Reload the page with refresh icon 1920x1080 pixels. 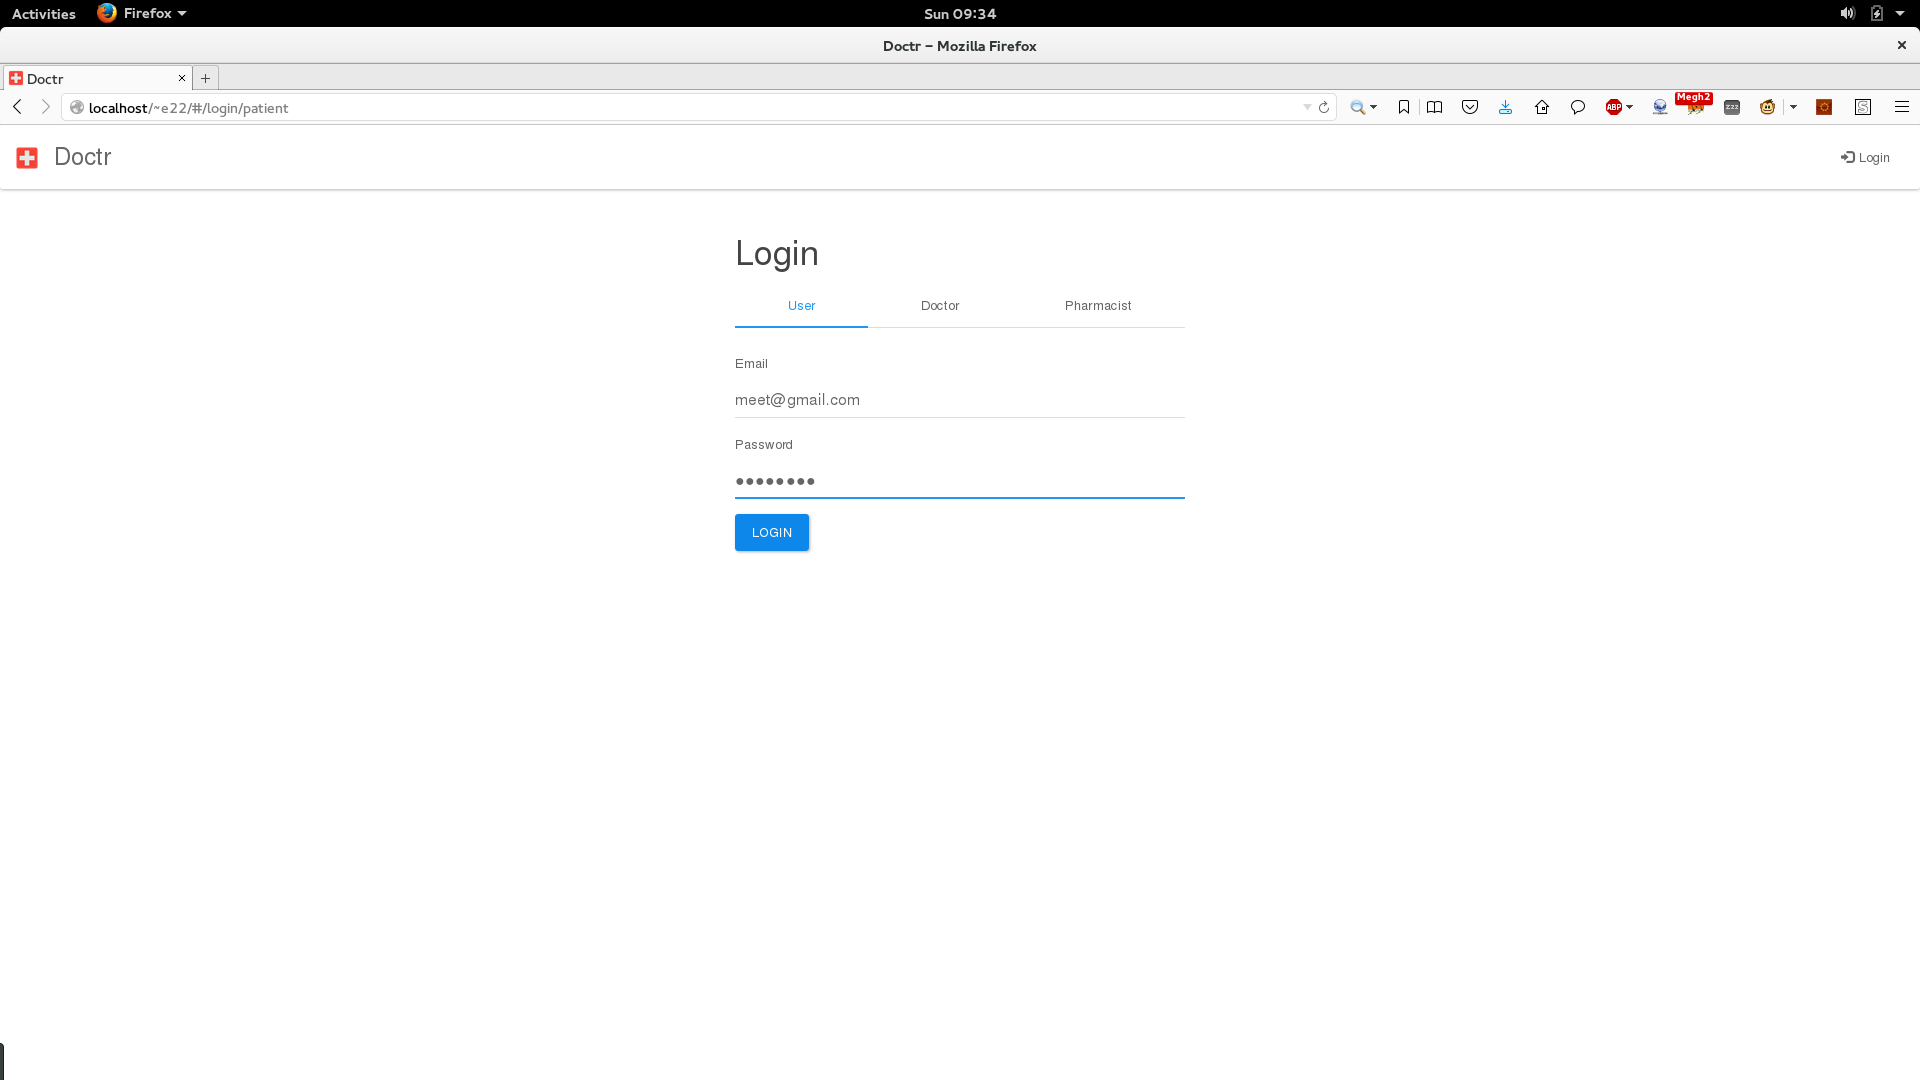click(x=1324, y=108)
